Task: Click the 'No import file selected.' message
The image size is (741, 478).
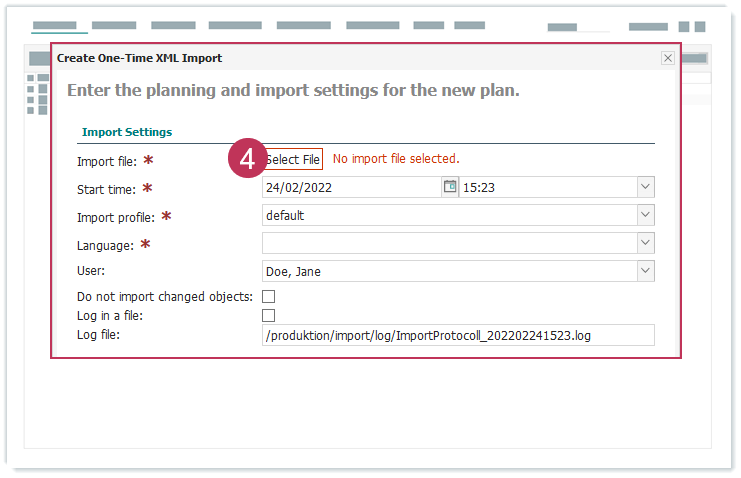Action: [x=396, y=159]
